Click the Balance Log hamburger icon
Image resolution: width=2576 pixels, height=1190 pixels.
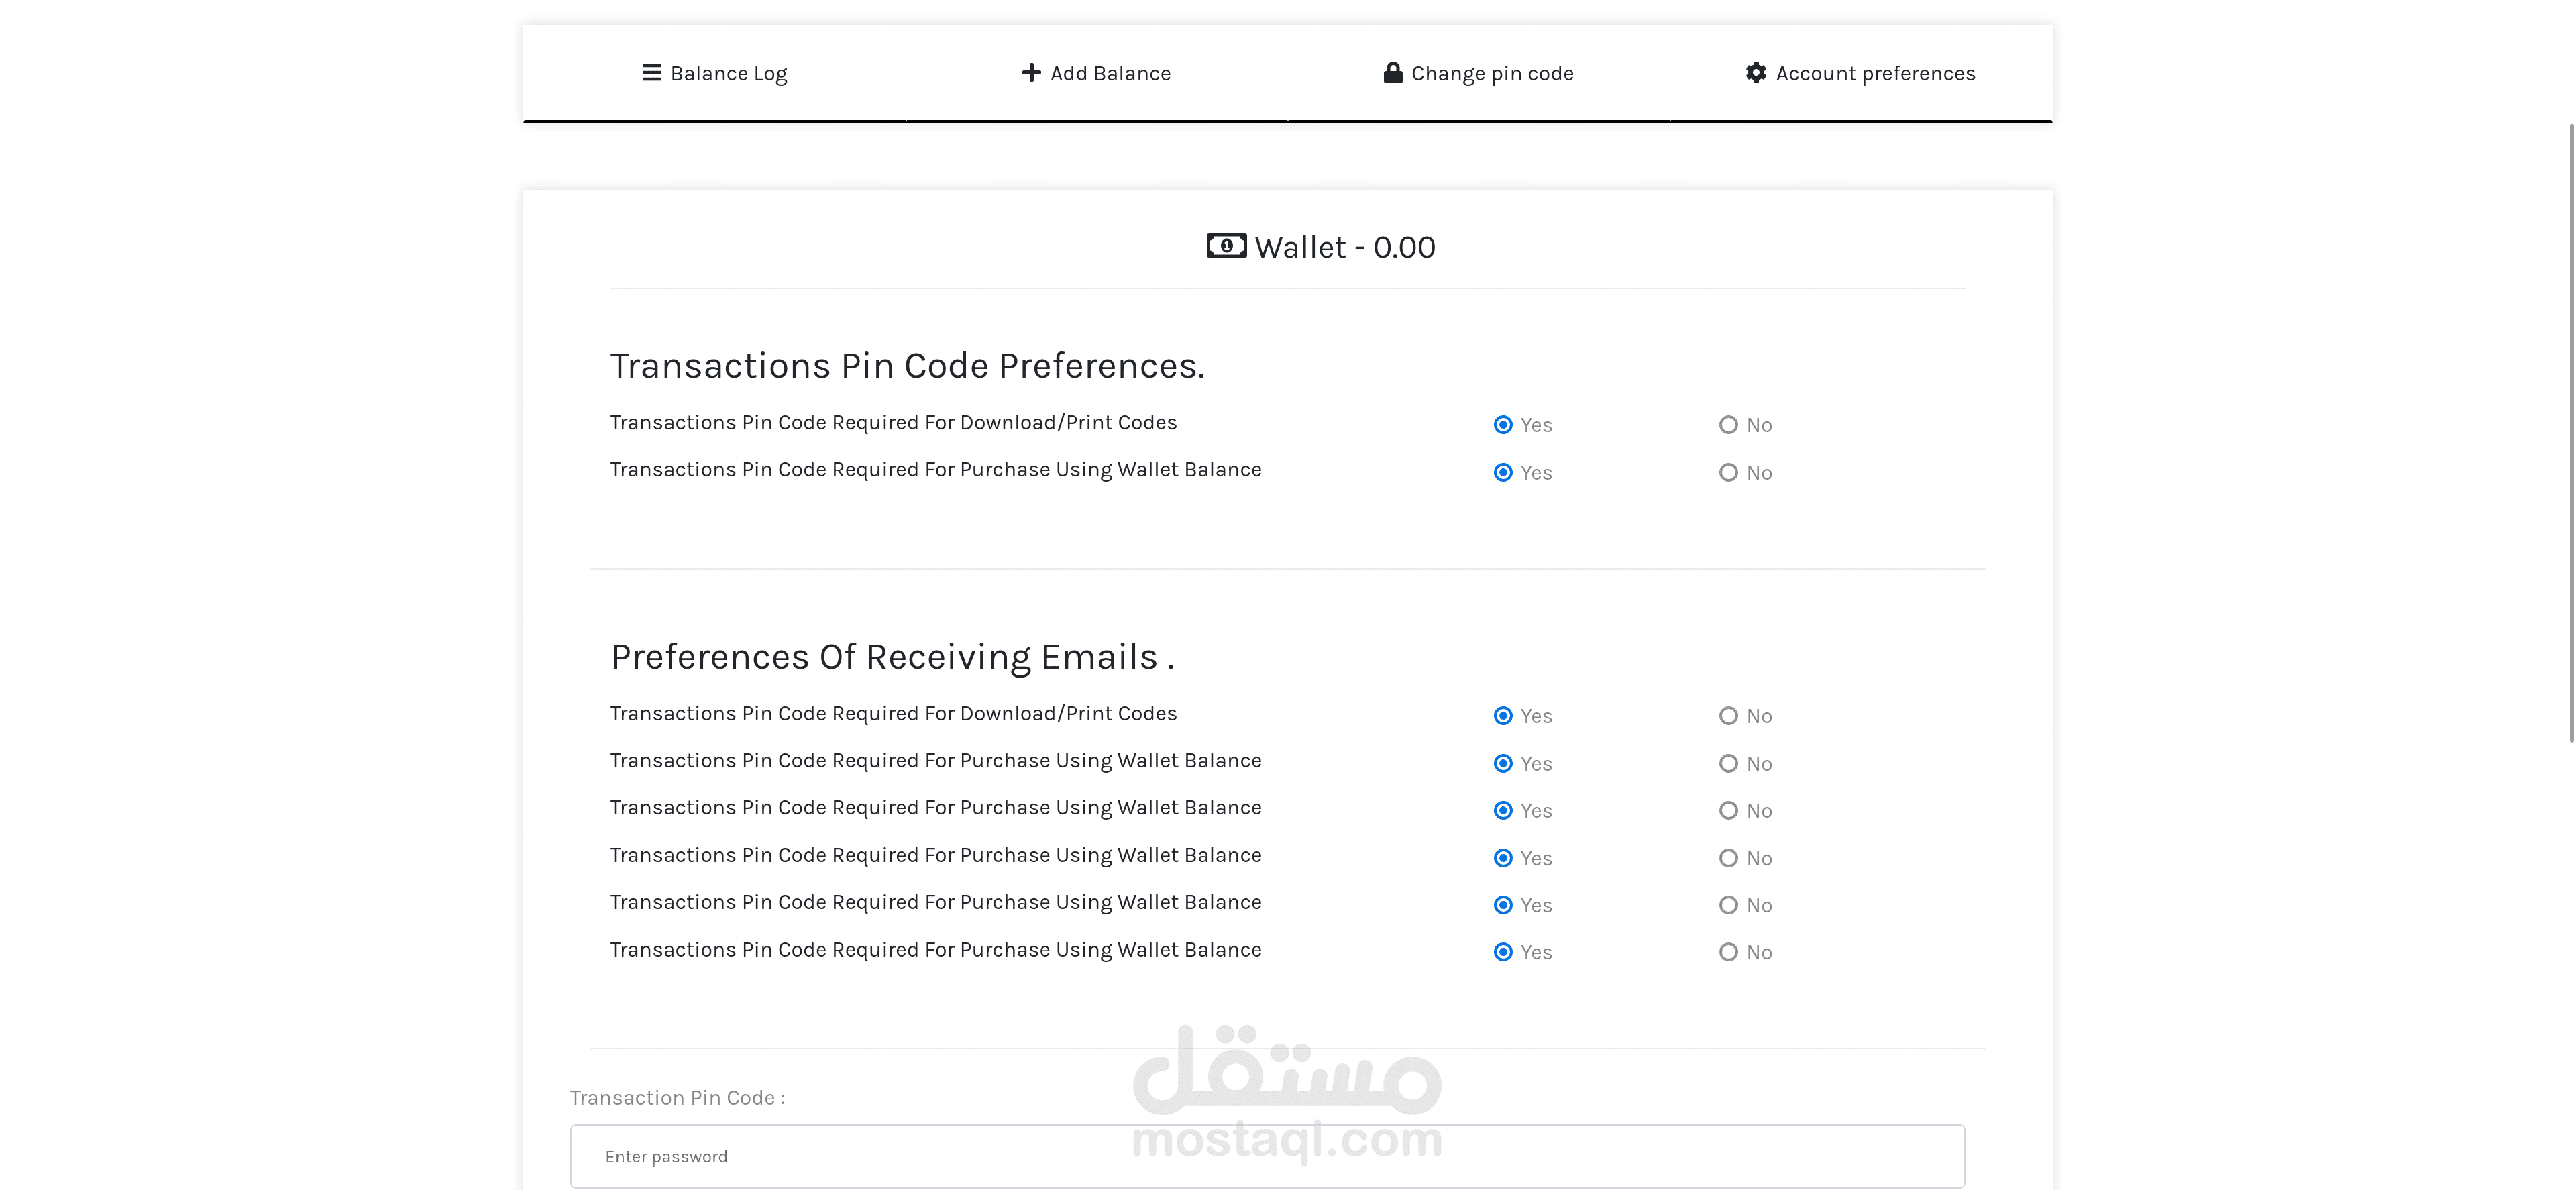click(651, 73)
